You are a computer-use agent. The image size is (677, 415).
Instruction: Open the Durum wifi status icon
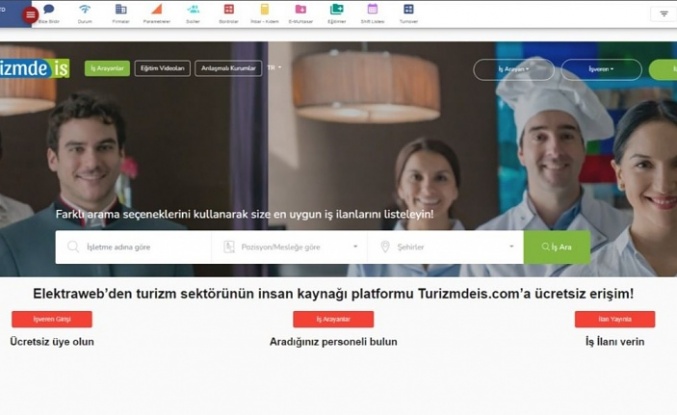(85, 9)
